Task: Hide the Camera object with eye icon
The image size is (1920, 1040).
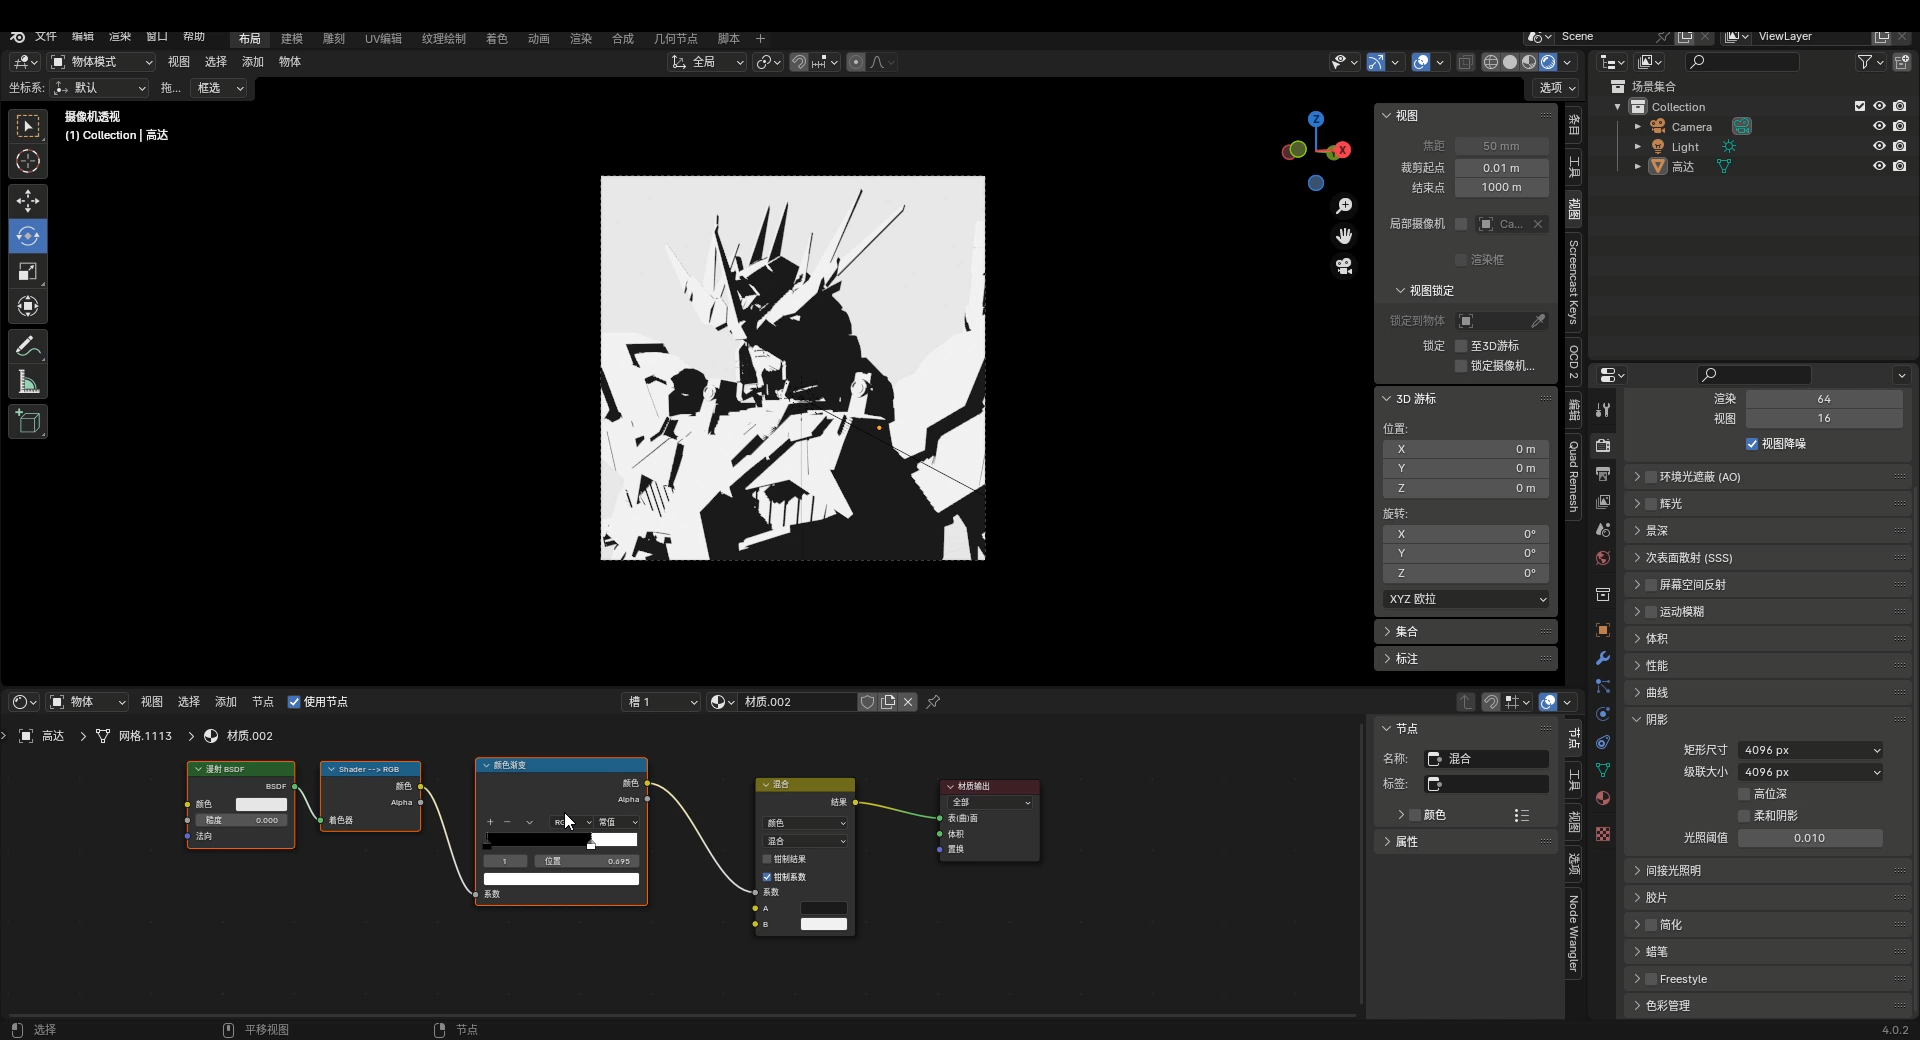Action: [1879, 126]
